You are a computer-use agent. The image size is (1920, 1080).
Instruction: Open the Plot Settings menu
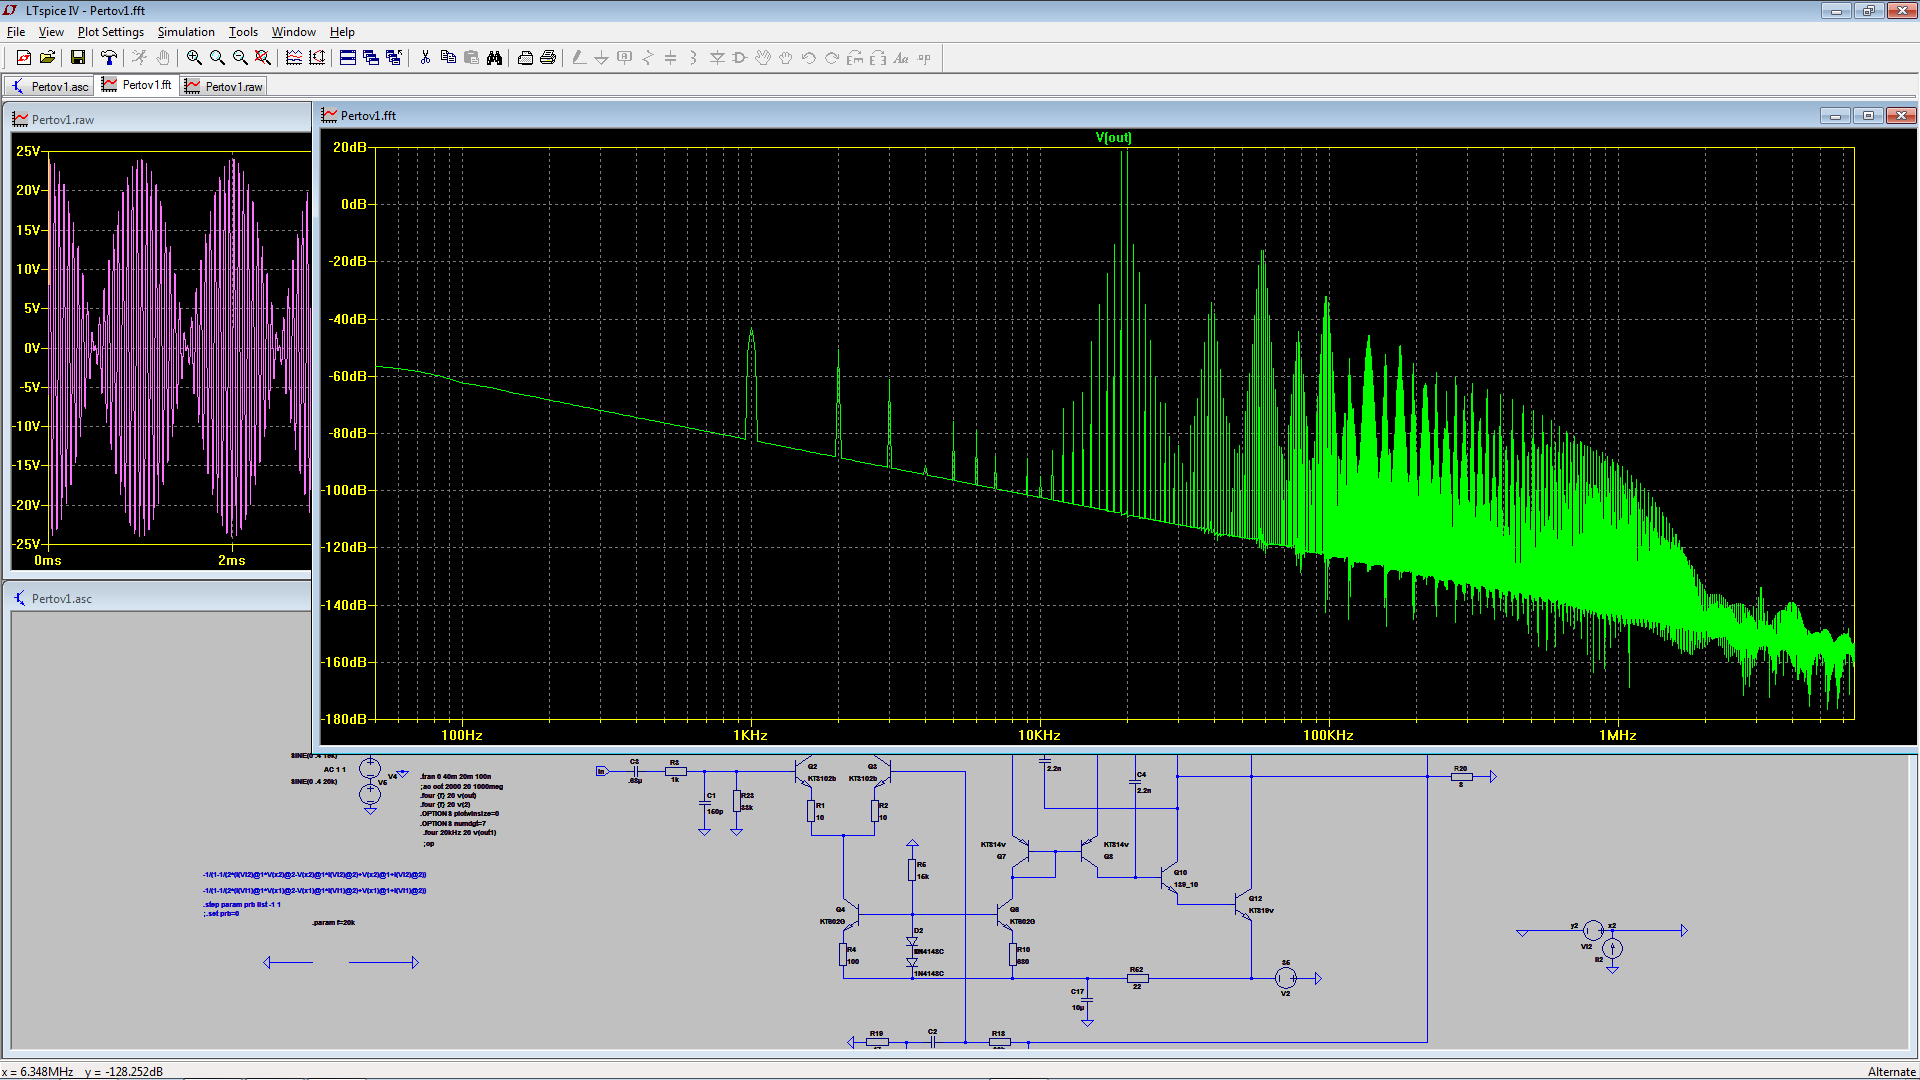[110, 32]
